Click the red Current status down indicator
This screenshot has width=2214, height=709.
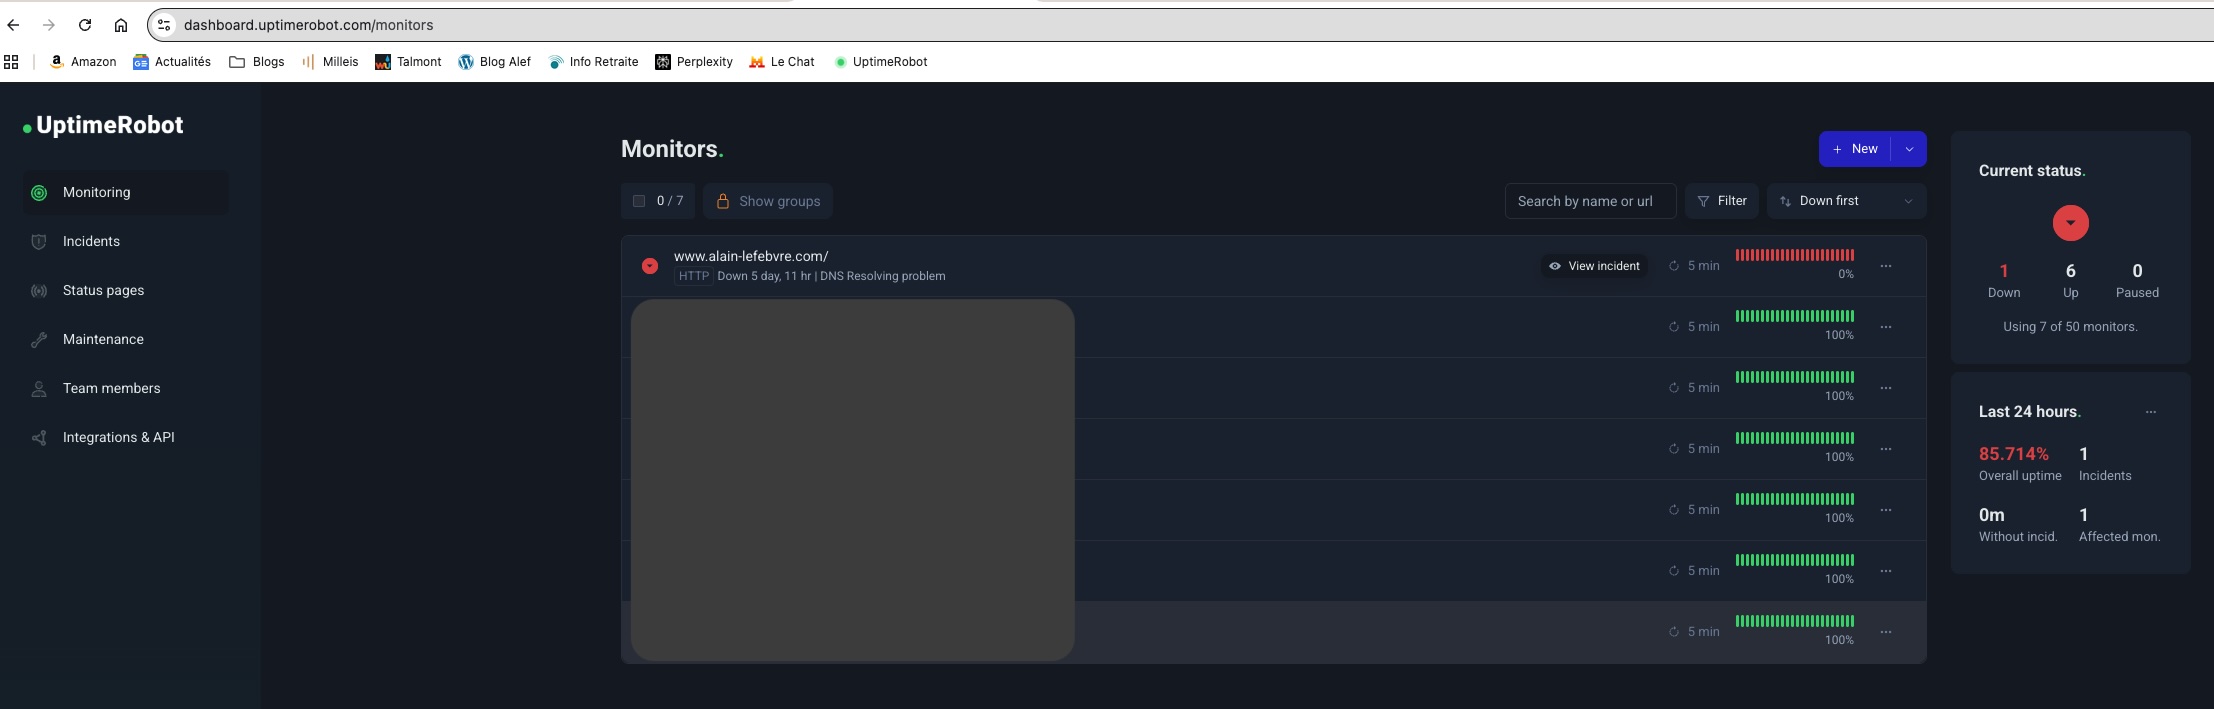click(x=2070, y=223)
